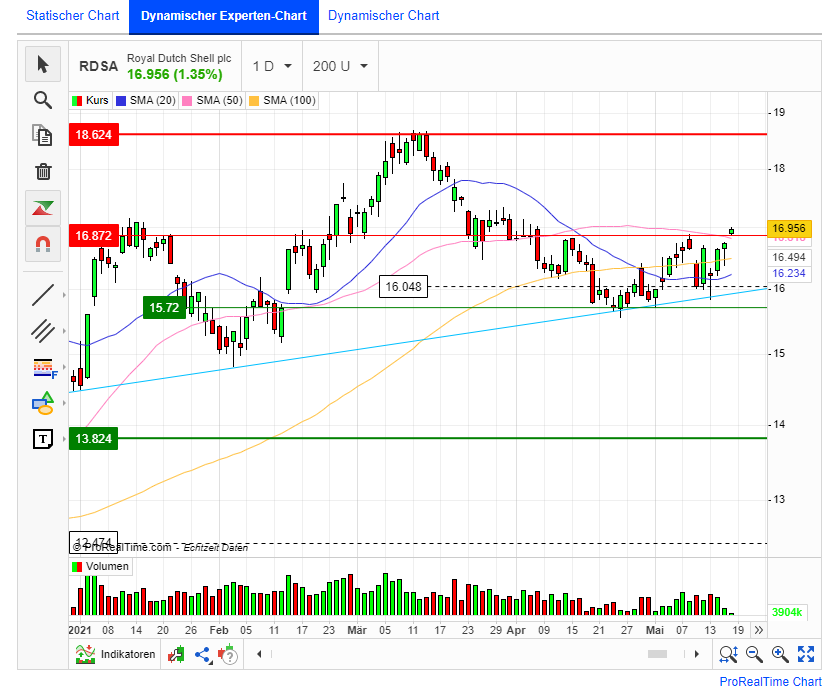Select the shapes drawing tool
Viewport: 840px width, 693px height.
[43, 403]
